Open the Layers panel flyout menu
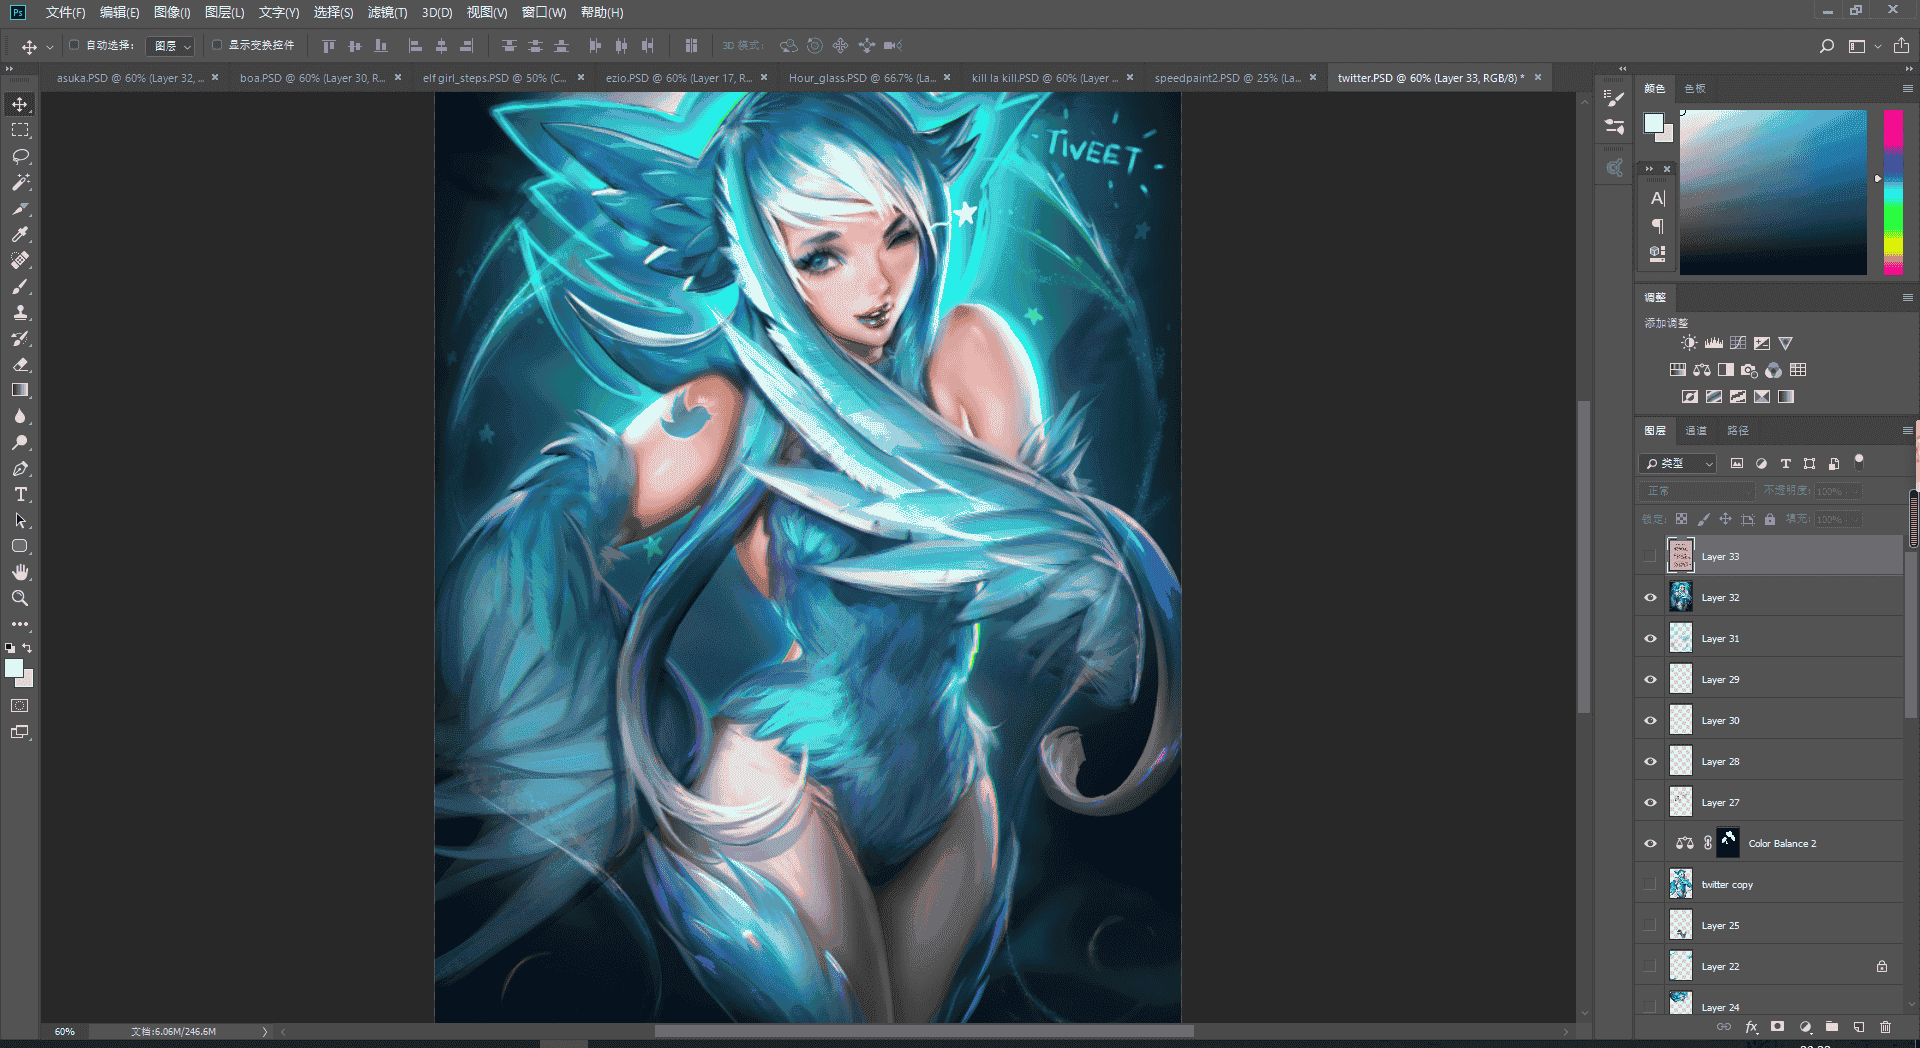This screenshot has width=1920, height=1048. (1907, 431)
